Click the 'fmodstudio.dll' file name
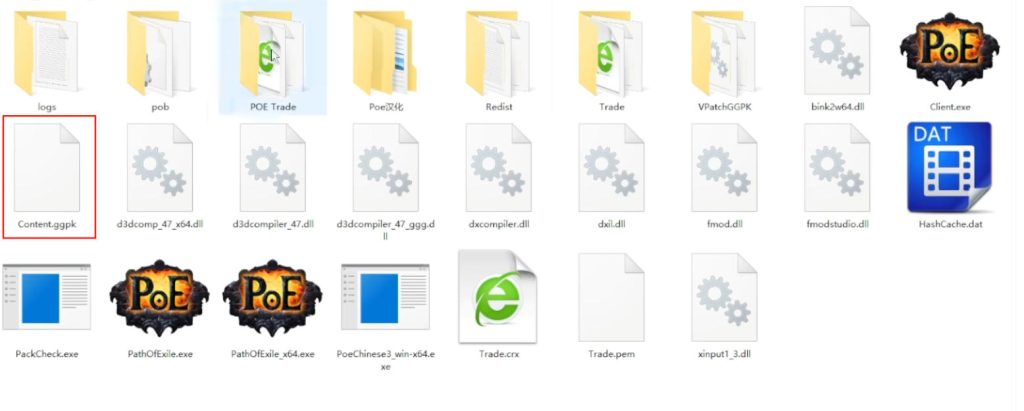This screenshot has width=1024, height=411. [837, 224]
